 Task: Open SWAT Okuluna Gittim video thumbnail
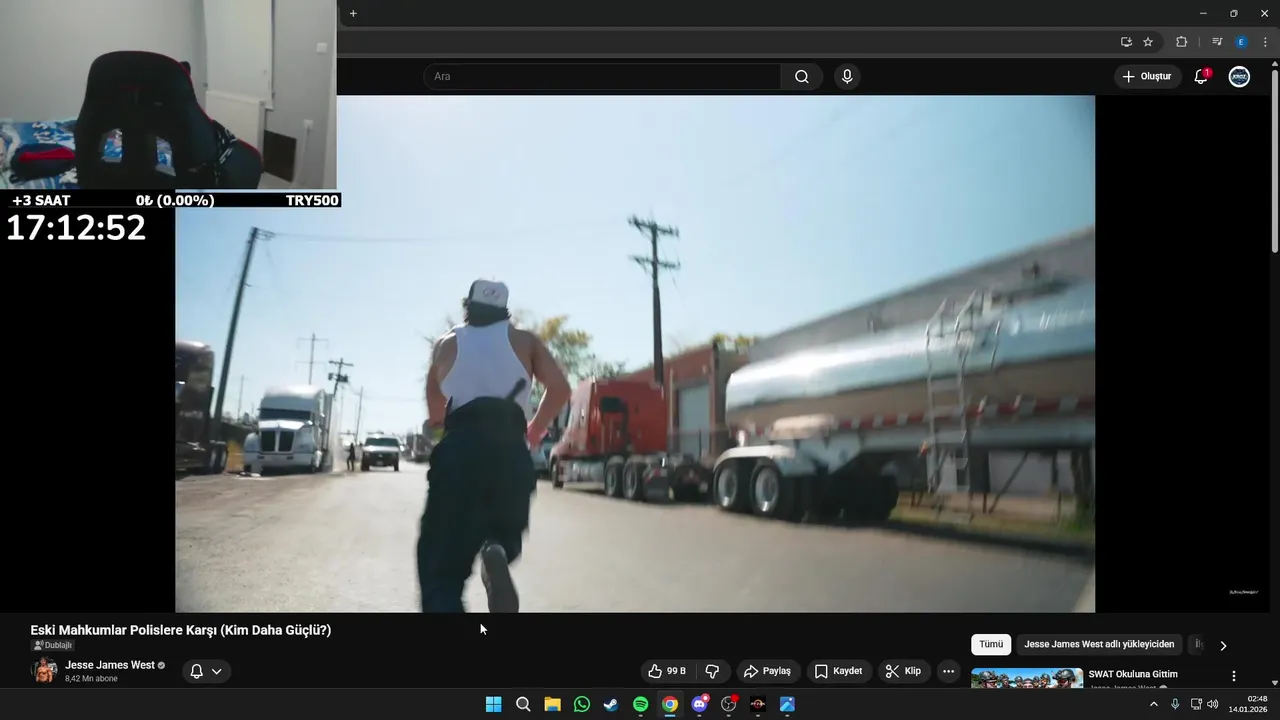[x=1027, y=678]
